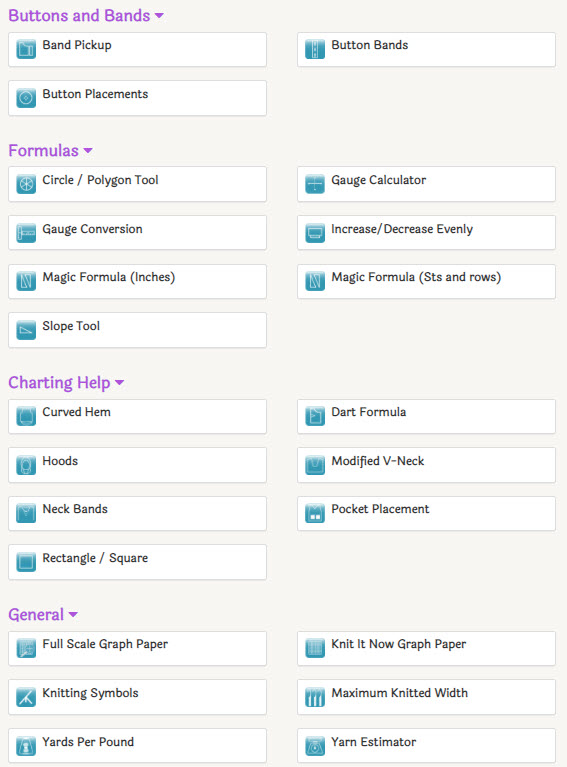
Task: Click the Pocket Placement icon
Action: 315,513
